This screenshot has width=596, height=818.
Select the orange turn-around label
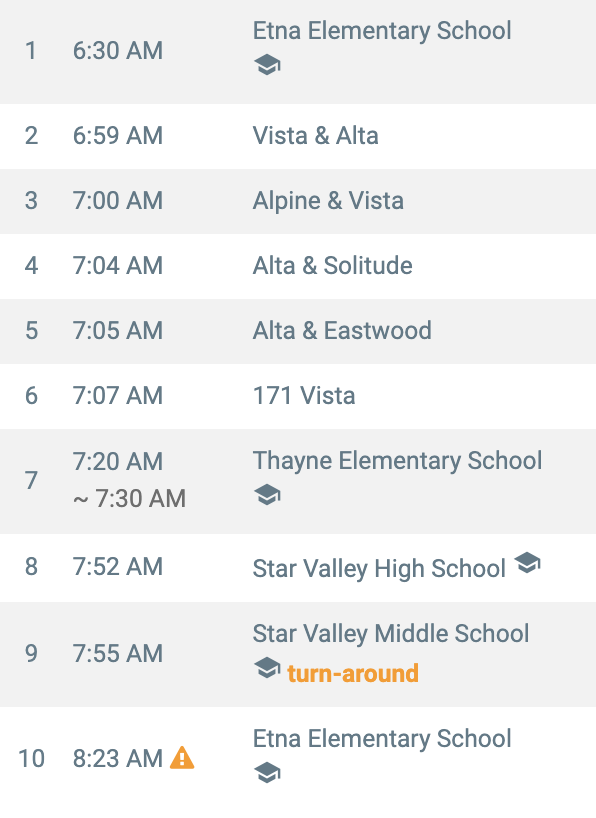(353, 673)
